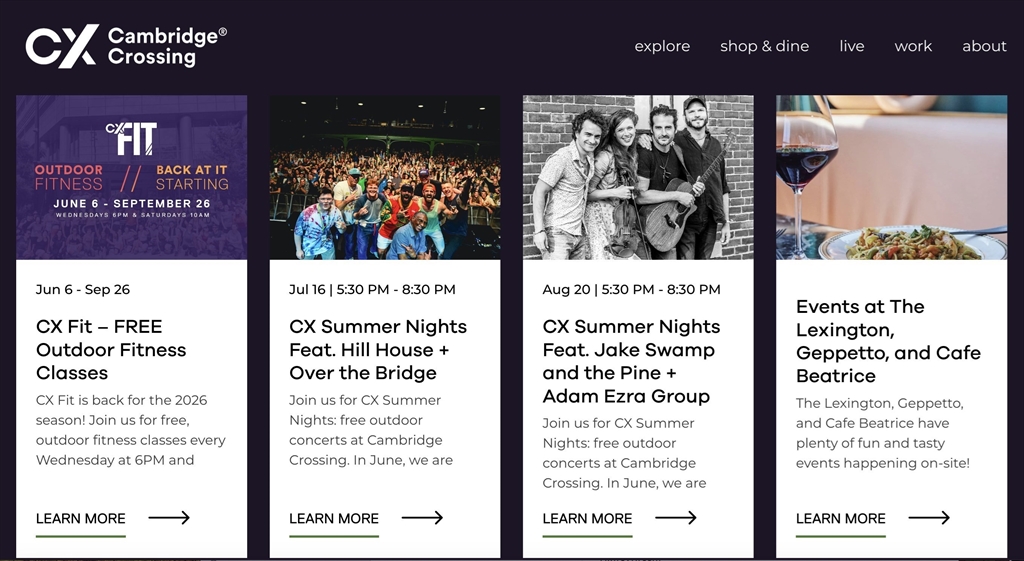This screenshot has height=561, width=1024.
Task: Open the shop & dine menu
Action: click(x=765, y=46)
